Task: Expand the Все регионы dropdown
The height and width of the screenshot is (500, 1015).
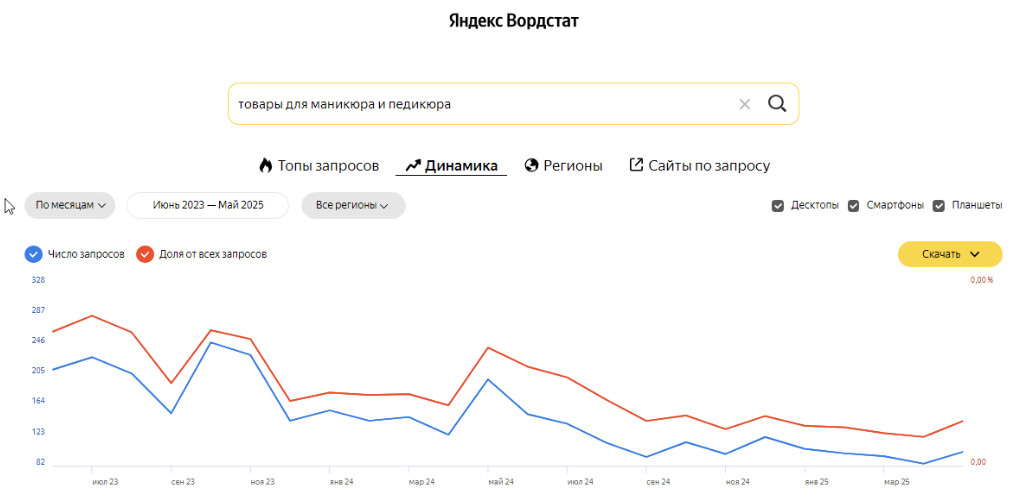Action: [352, 205]
